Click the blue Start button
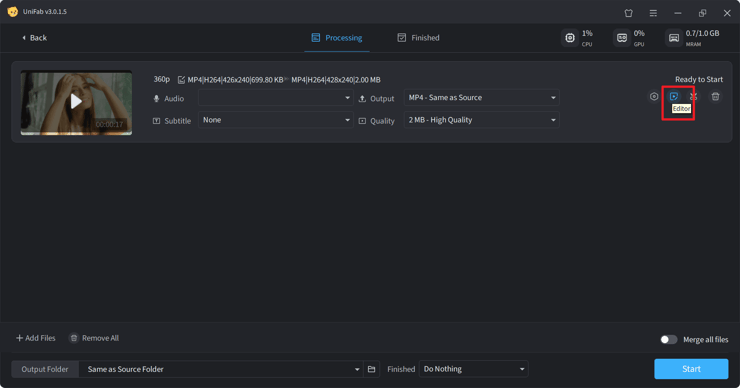 [691, 369]
